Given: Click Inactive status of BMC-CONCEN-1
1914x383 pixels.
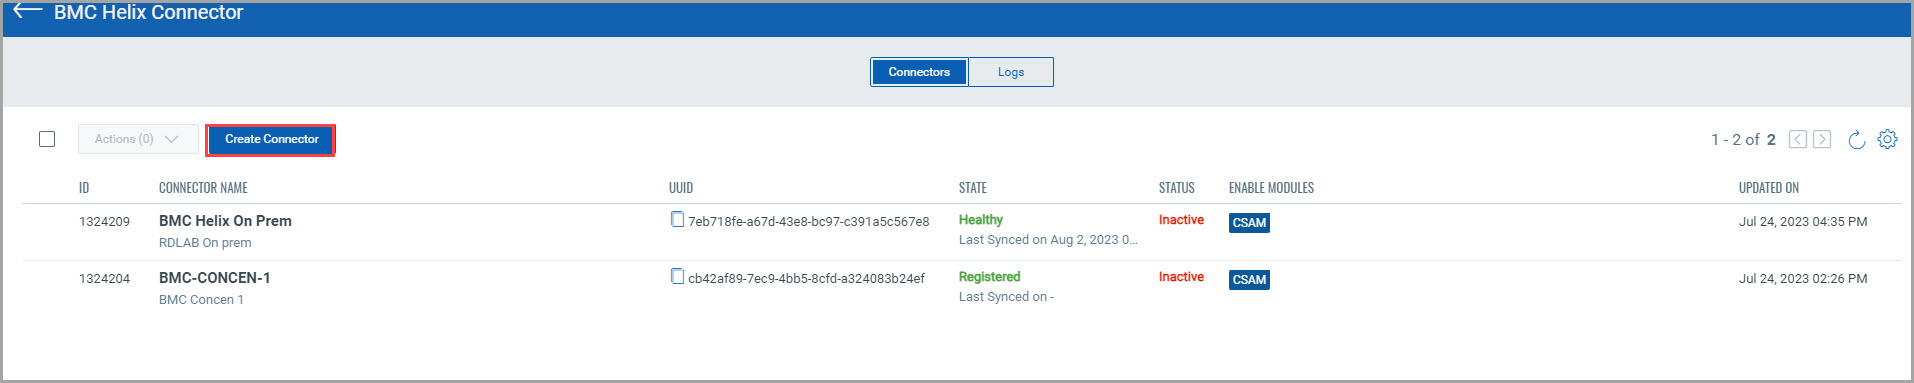Looking at the screenshot, I should [x=1181, y=277].
